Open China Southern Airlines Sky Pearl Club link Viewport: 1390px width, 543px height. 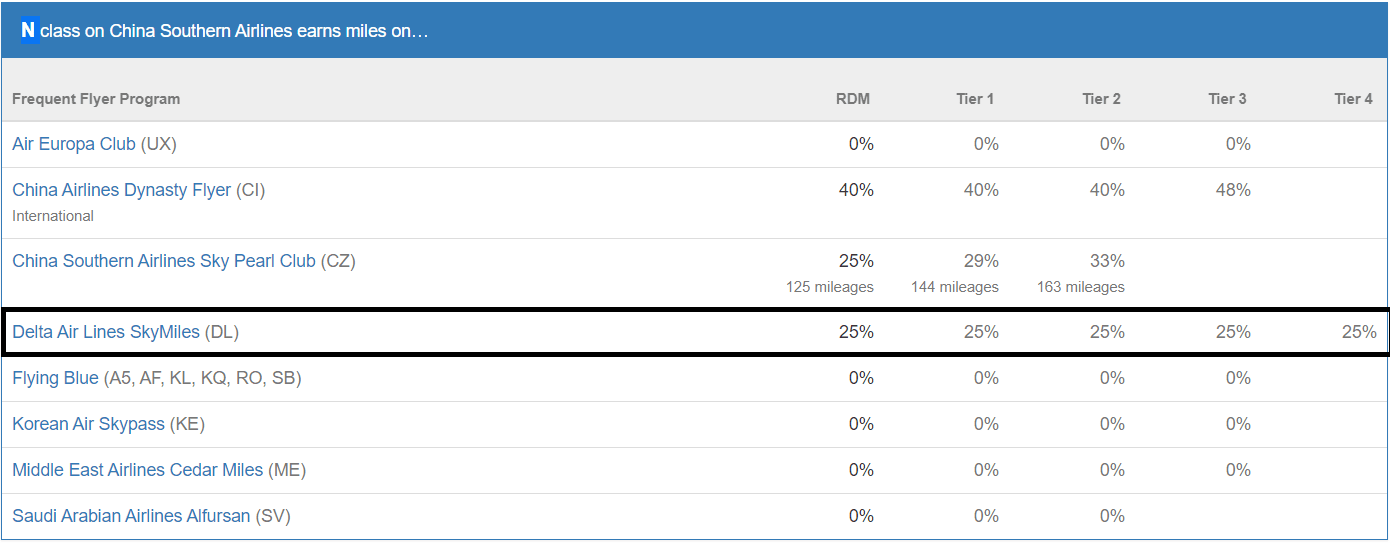pos(164,261)
